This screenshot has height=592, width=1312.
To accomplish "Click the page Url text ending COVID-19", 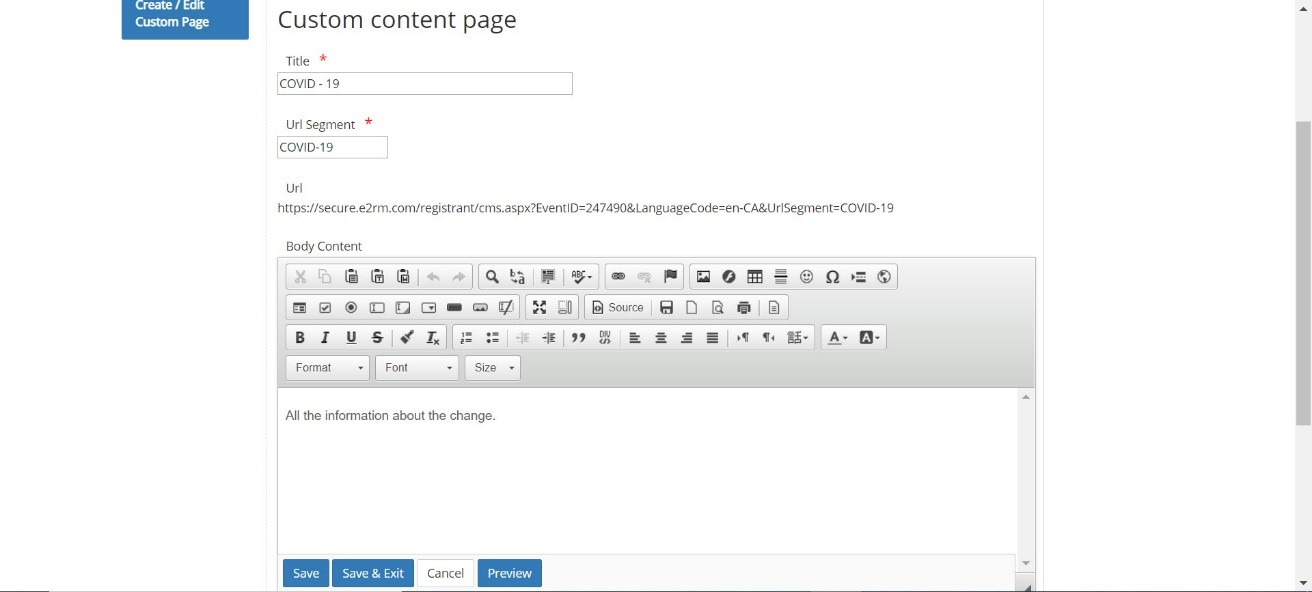I will (x=586, y=208).
